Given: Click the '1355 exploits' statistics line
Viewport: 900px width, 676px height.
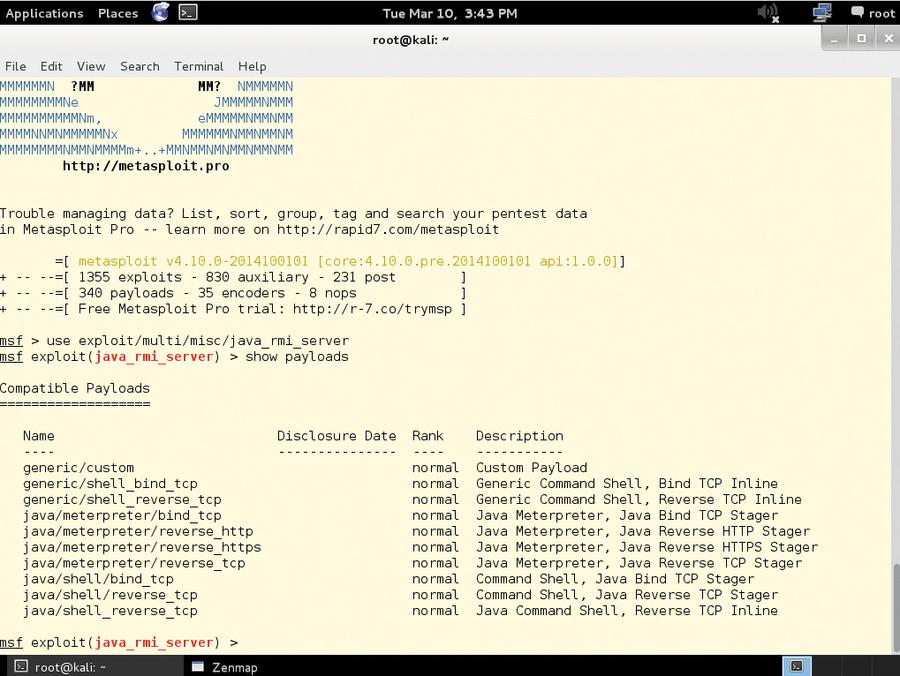Looking at the screenshot, I should click(233, 277).
